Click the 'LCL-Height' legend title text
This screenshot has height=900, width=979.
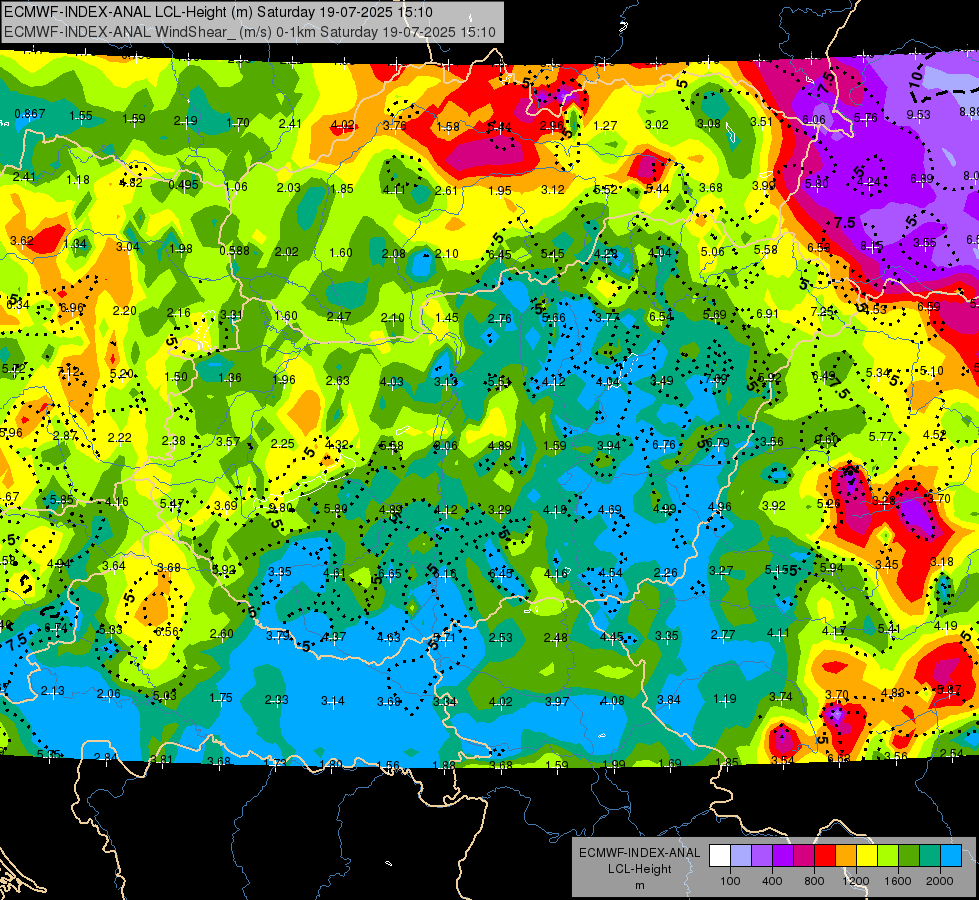coord(639,869)
